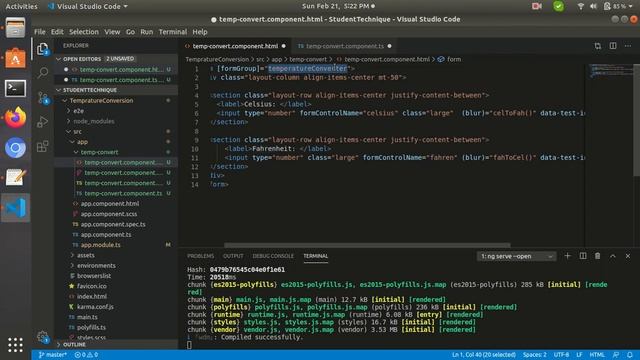Open the Run menu
The image size is (640, 360).
point(147,32)
